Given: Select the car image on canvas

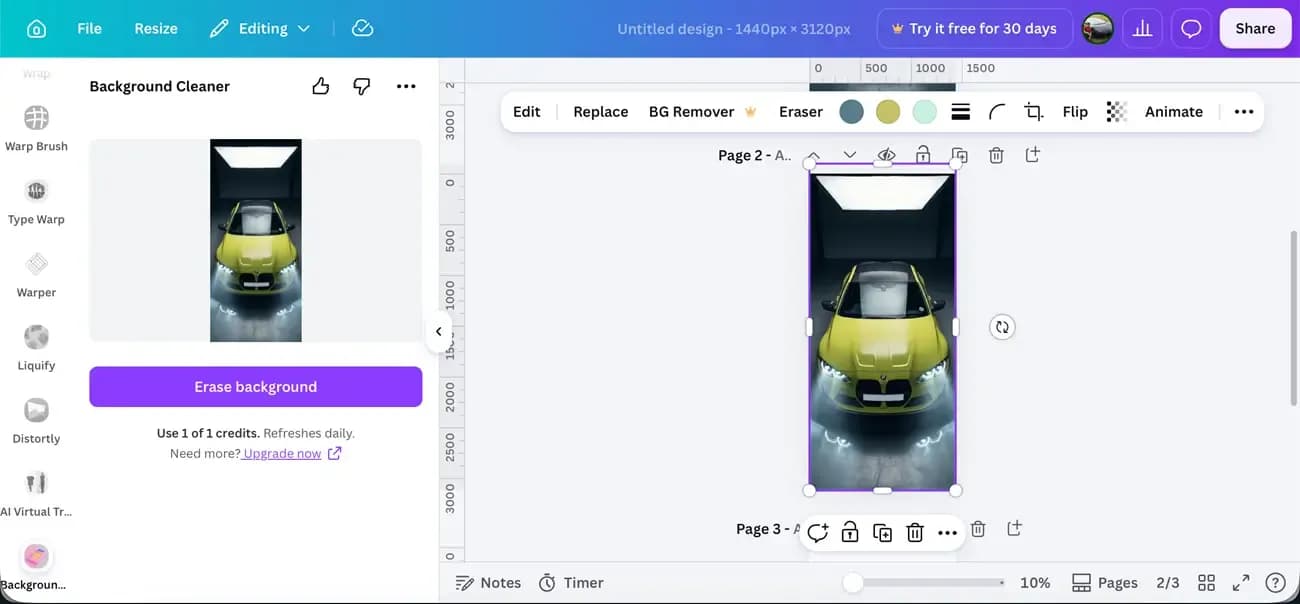Looking at the screenshot, I should pos(882,327).
